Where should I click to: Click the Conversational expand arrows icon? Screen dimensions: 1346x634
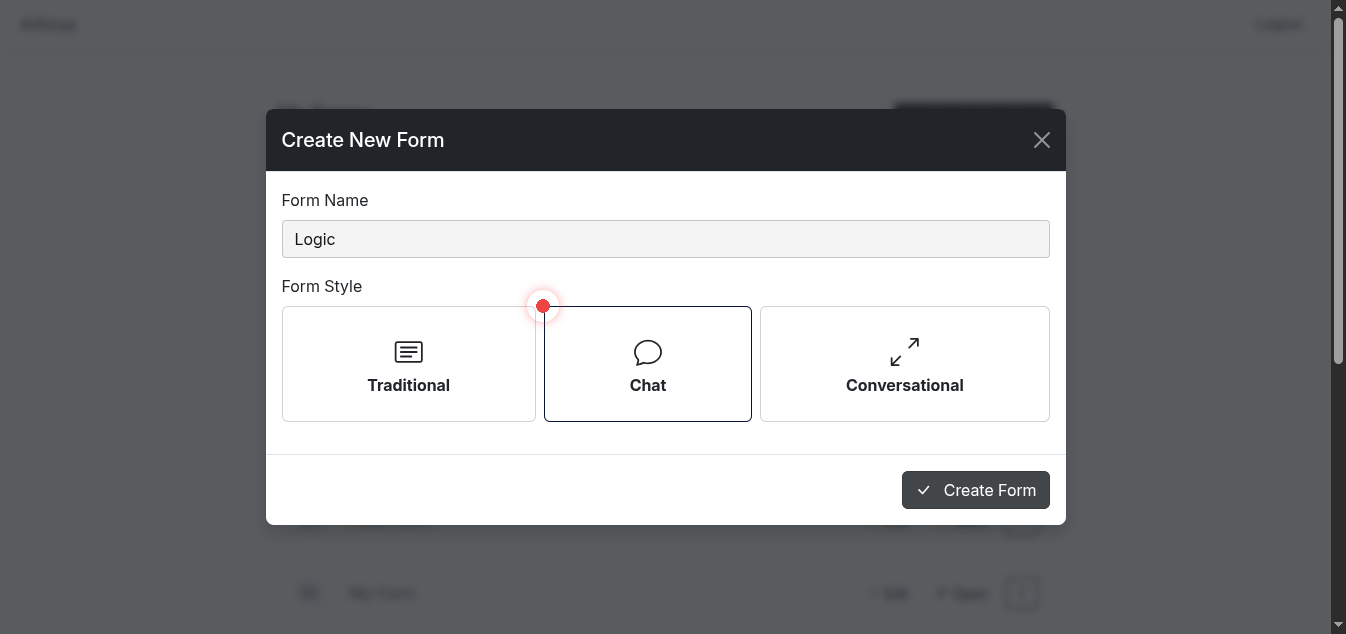pos(904,352)
